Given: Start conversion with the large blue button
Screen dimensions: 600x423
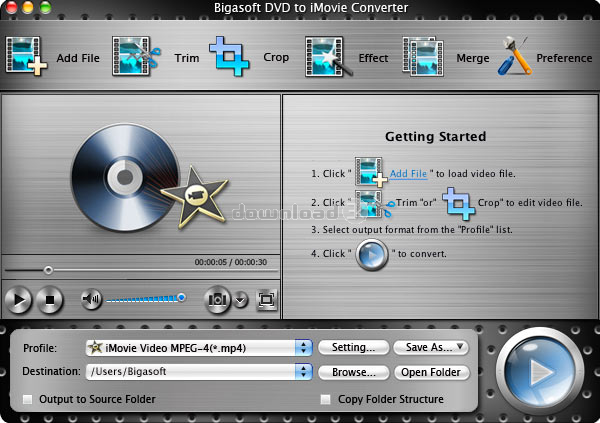Looking at the screenshot, I should click(540, 371).
